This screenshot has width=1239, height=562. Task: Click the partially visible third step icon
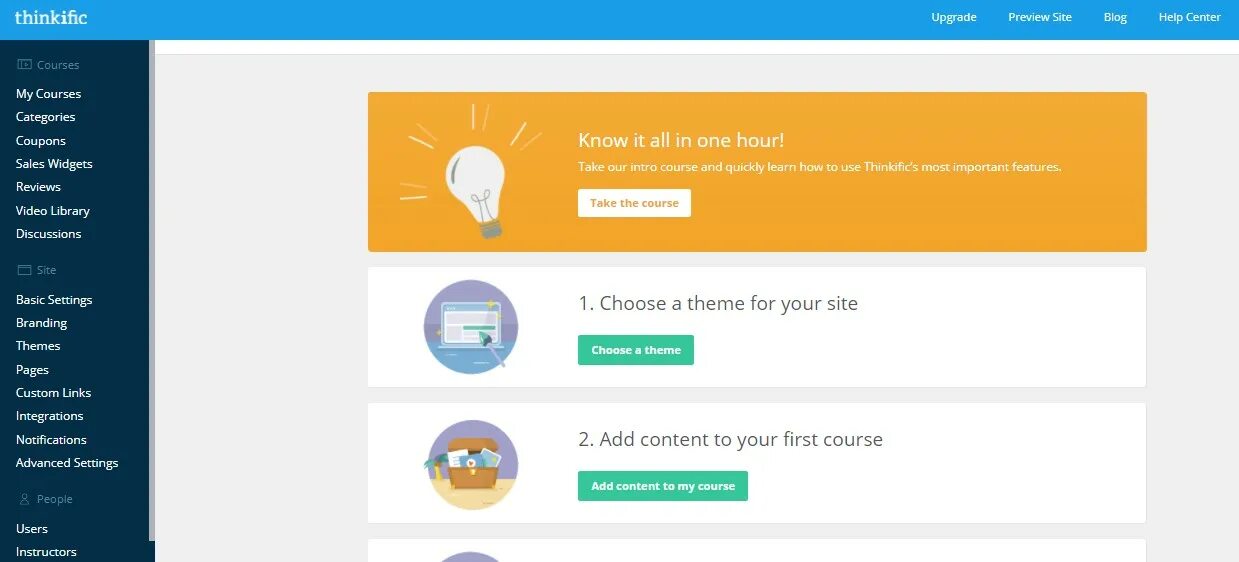click(471, 556)
